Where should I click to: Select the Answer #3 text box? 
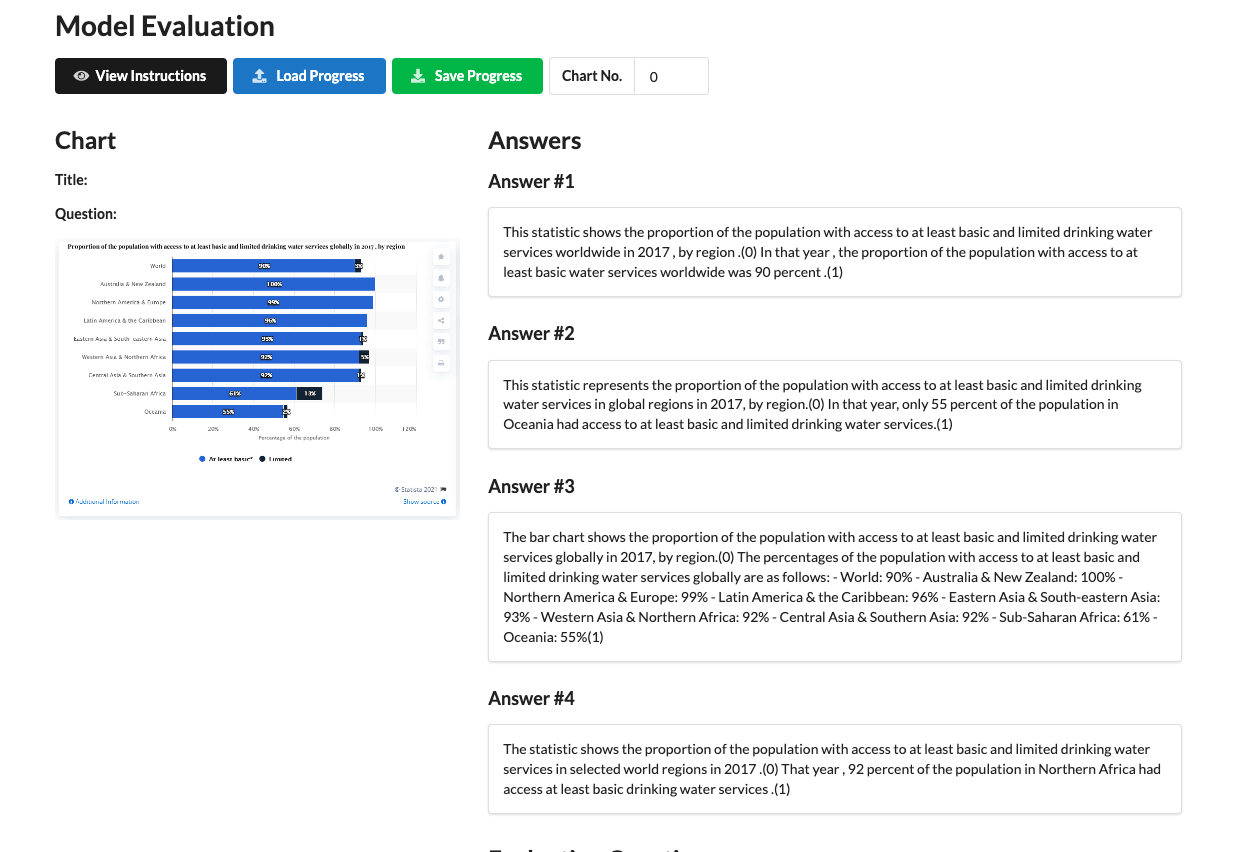(x=834, y=587)
